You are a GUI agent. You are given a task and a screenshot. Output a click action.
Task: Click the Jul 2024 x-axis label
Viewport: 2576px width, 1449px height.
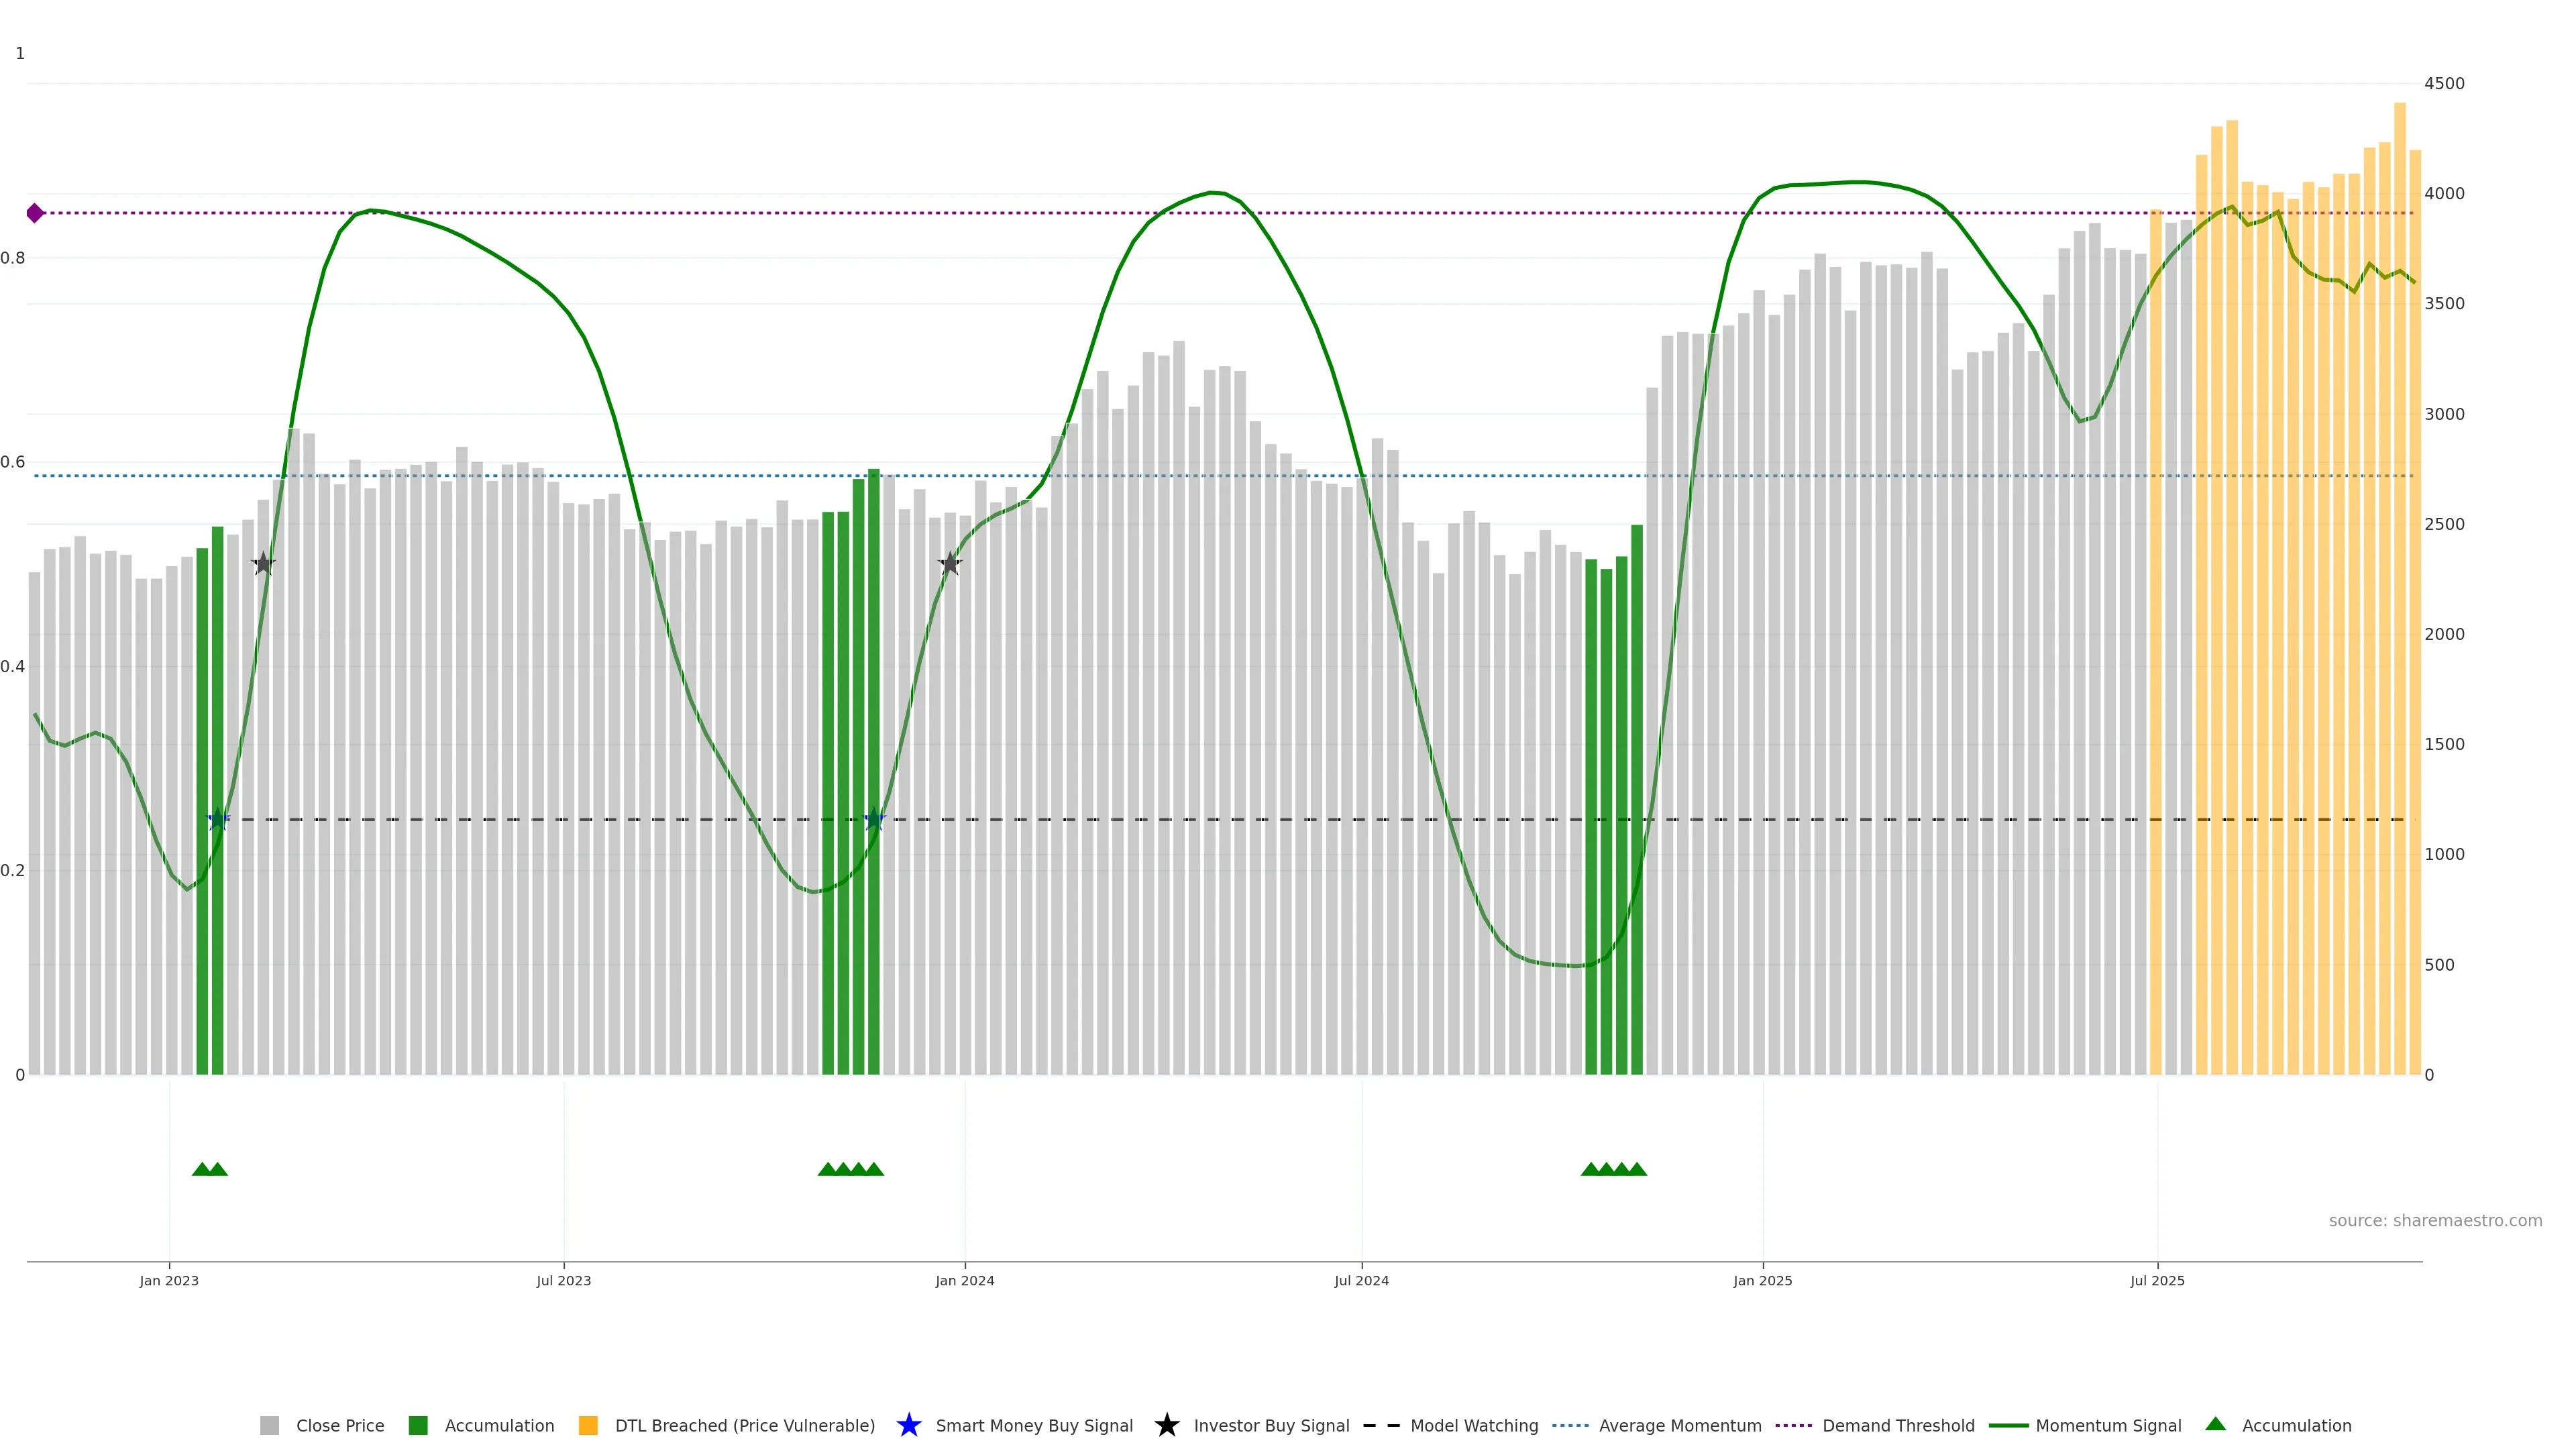1361,1281
